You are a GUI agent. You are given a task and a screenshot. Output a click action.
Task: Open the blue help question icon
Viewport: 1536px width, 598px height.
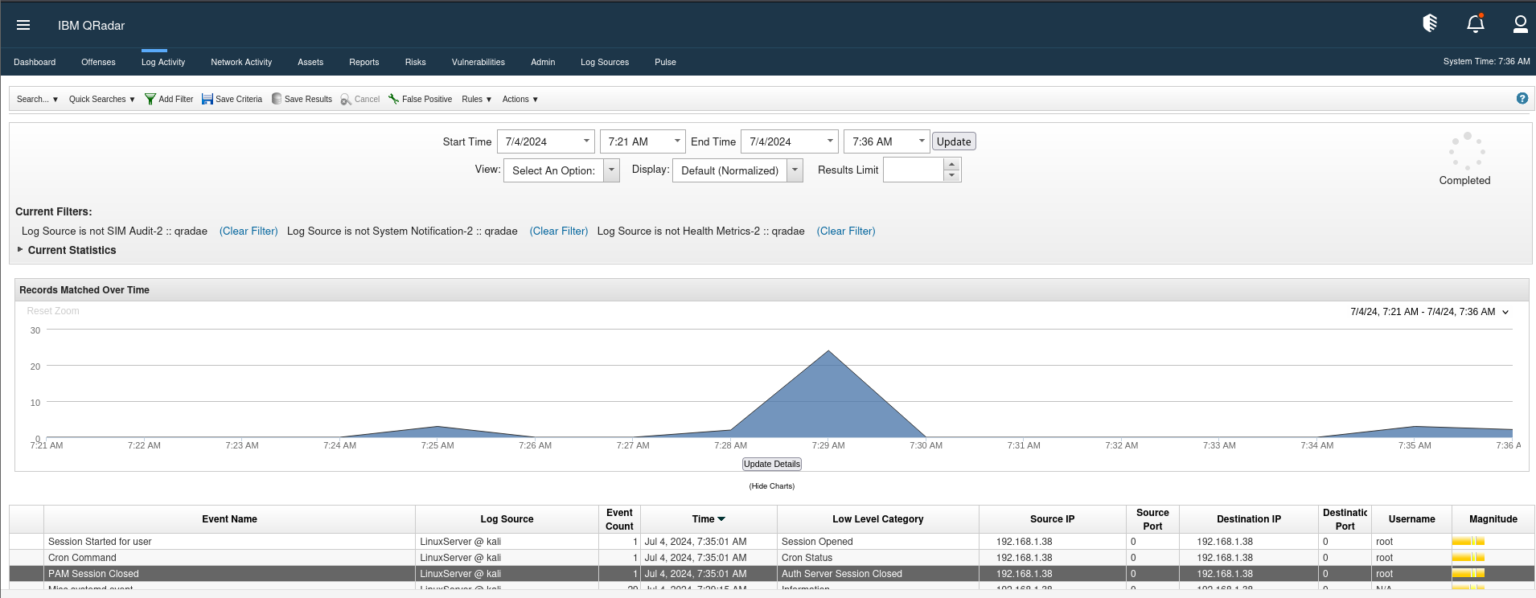(x=1522, y=98)
